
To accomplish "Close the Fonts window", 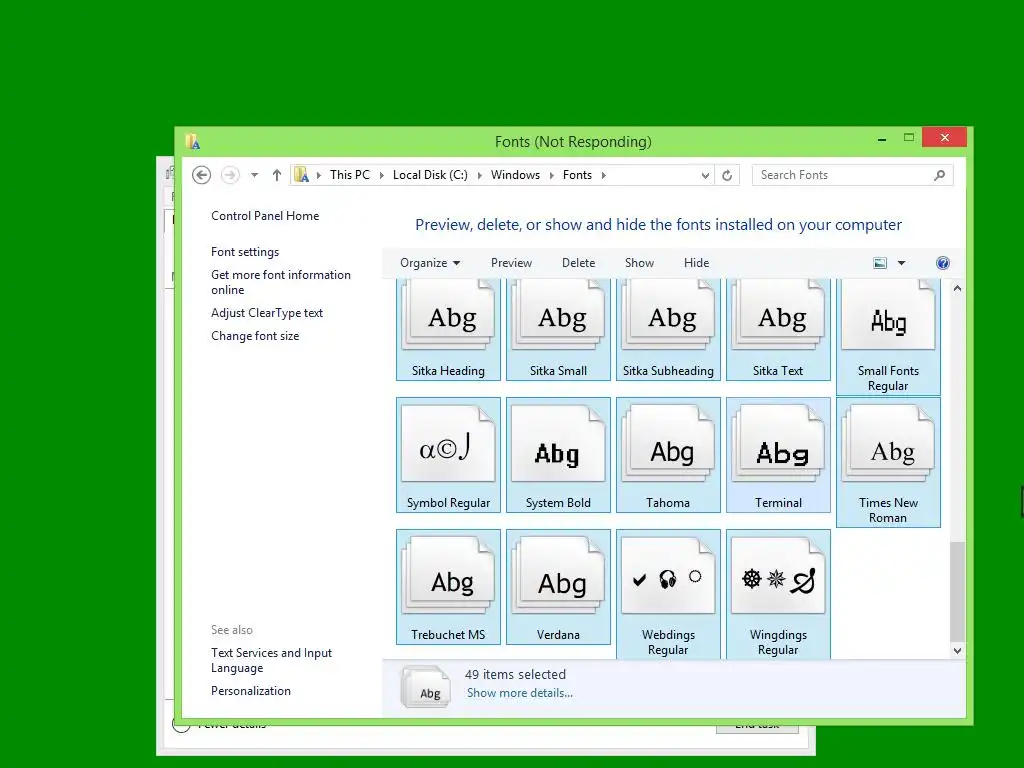I will pyautogui.click(x=944, y=137).
